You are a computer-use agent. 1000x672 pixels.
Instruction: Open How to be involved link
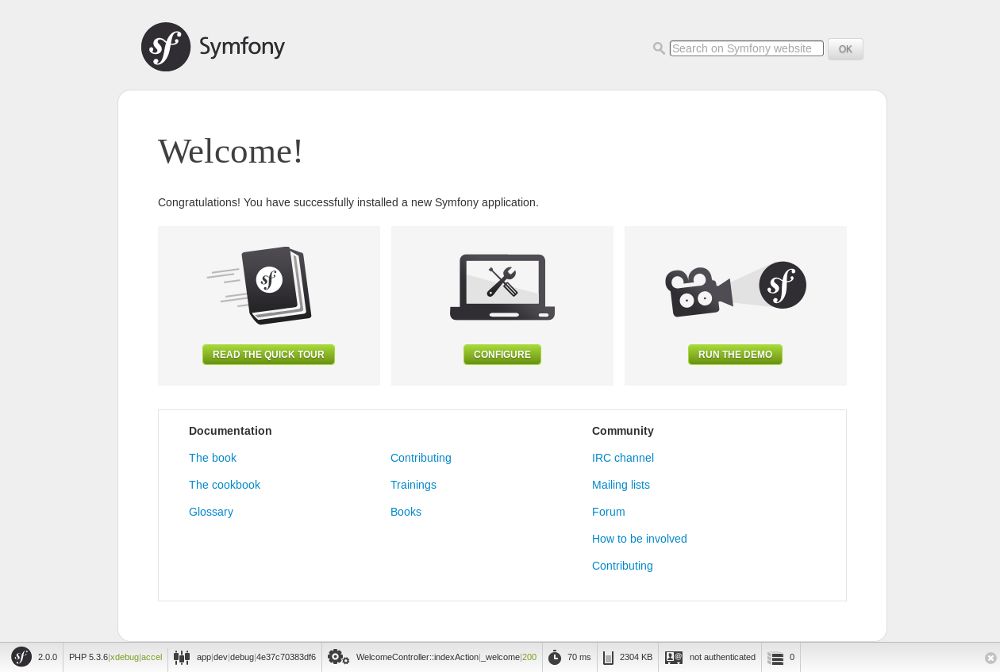(639, 539)
